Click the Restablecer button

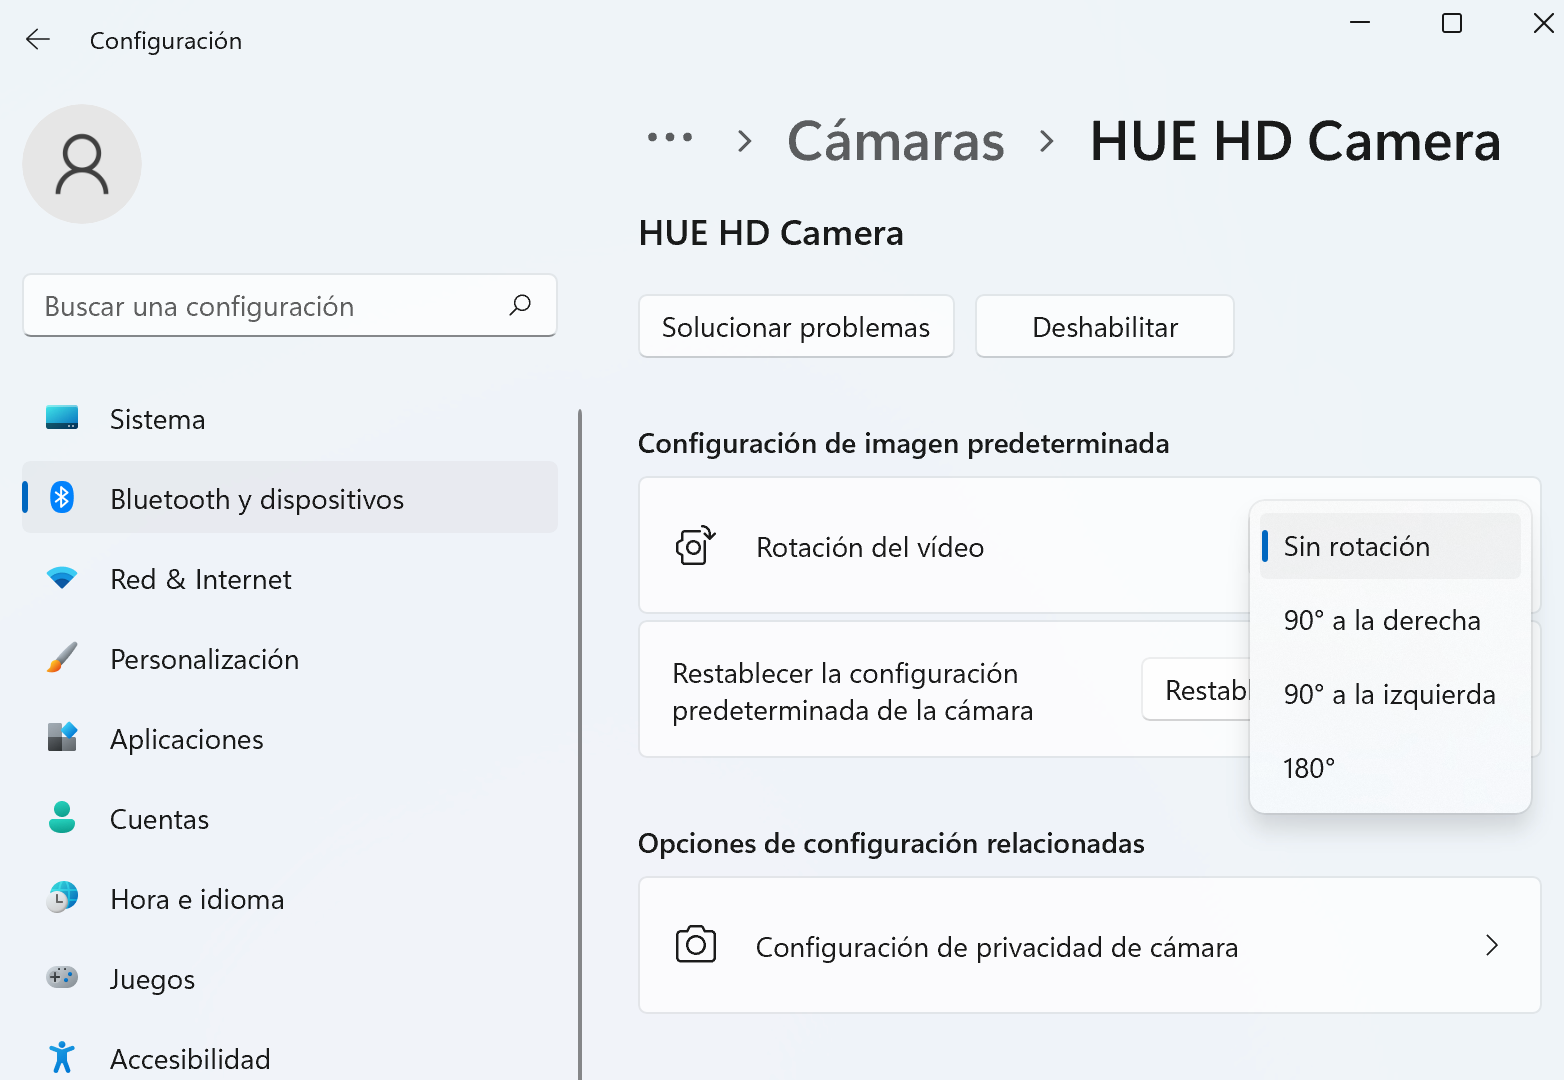(1196, 690)
